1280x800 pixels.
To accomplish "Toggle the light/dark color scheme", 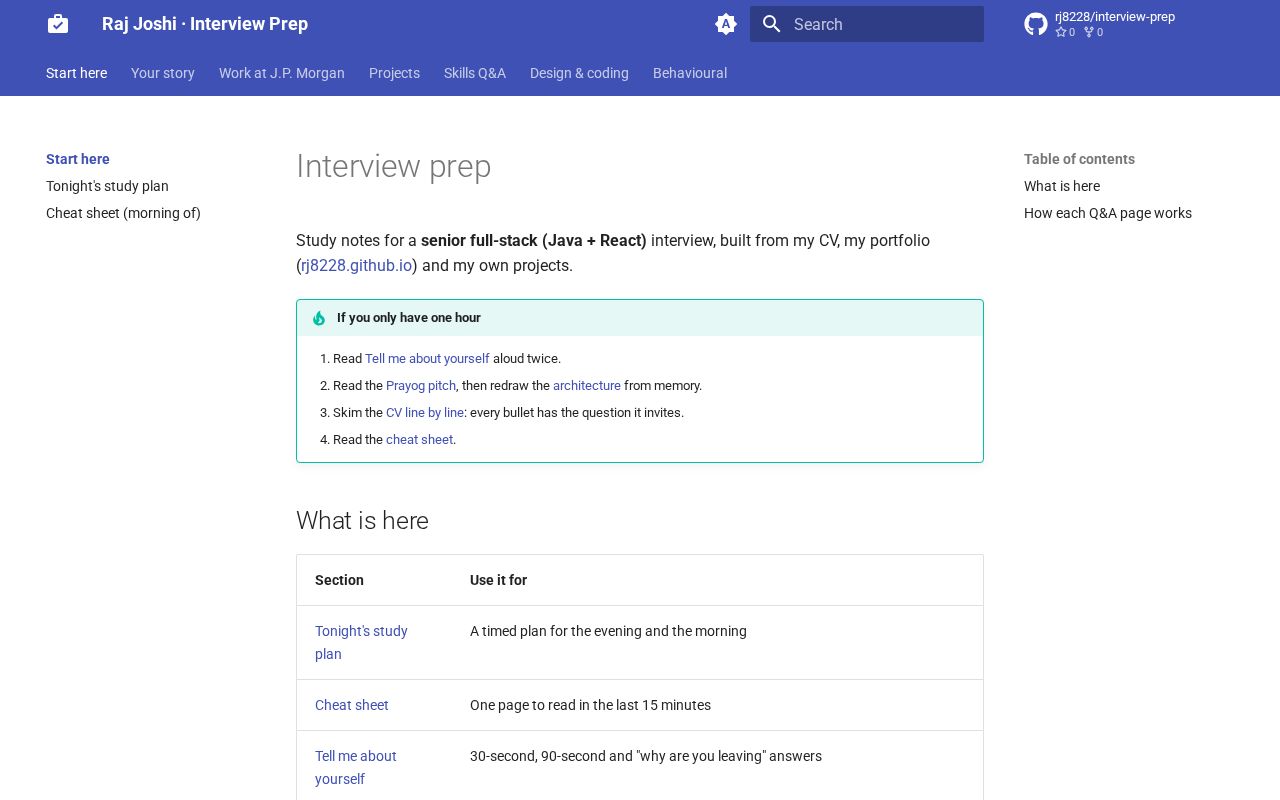I will tap(726, 24).
